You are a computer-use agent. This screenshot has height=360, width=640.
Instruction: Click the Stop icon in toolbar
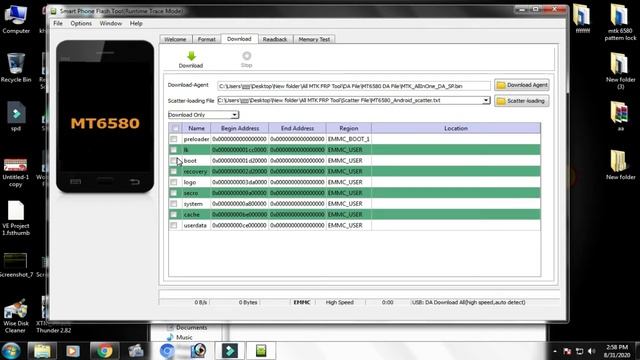coord(247,56)
